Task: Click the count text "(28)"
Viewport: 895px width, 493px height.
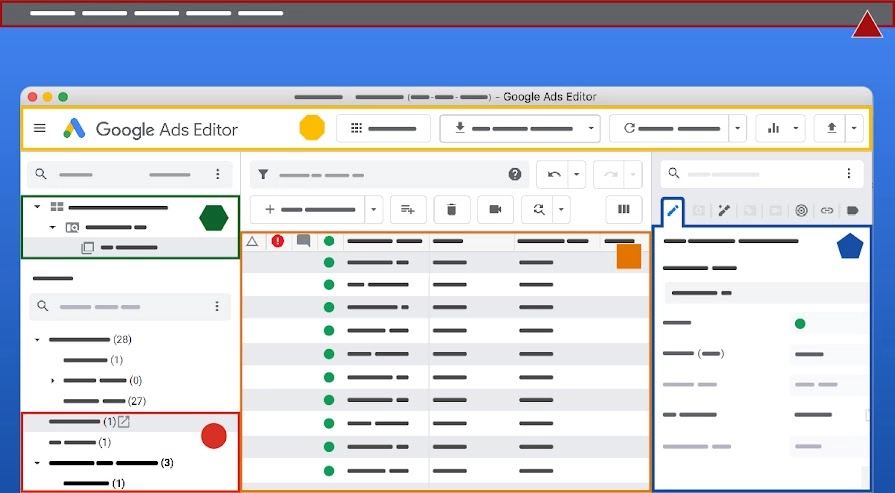Action: (122, 340)
